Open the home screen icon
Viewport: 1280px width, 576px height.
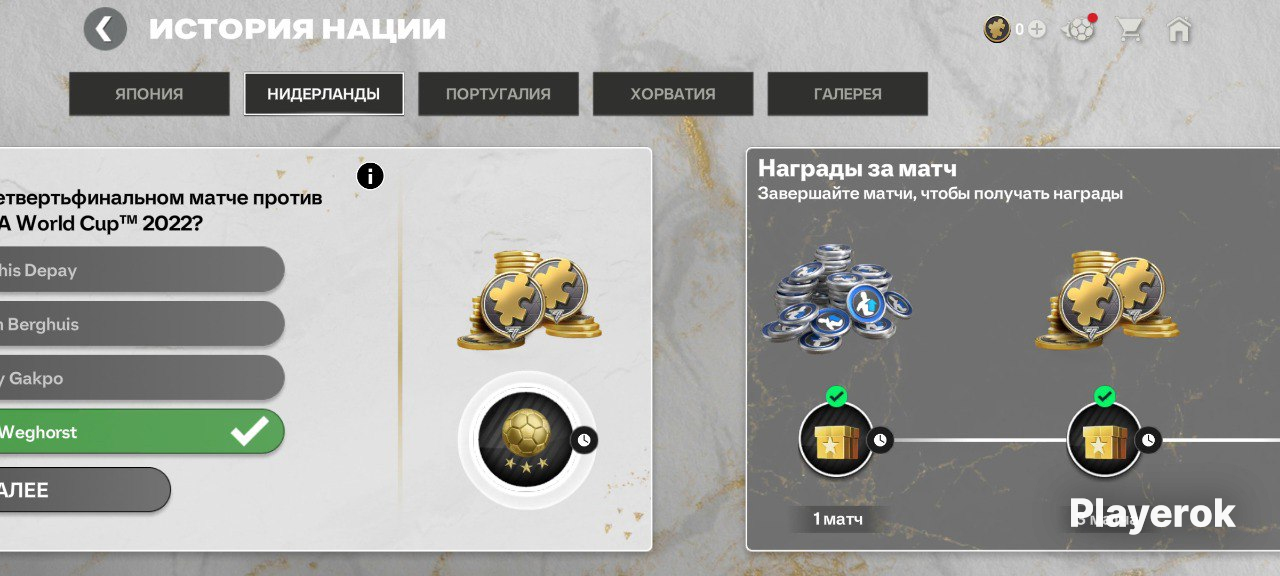(x=1179, y=30)
